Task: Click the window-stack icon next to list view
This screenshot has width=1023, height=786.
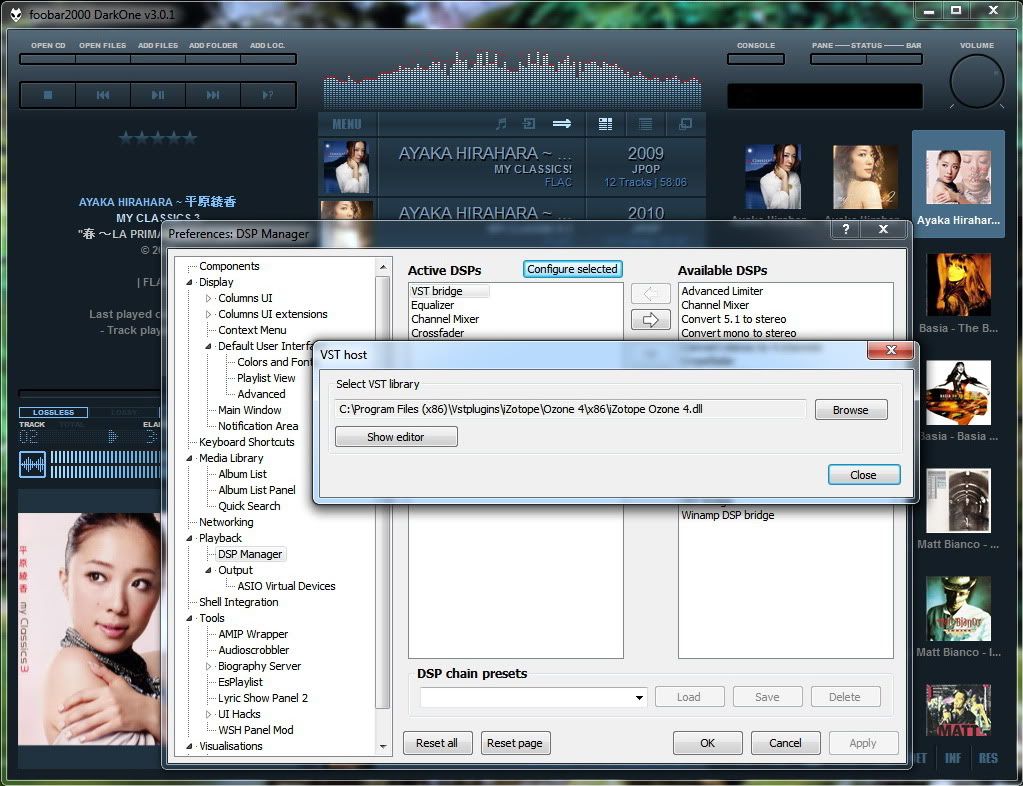Action: 685,124
